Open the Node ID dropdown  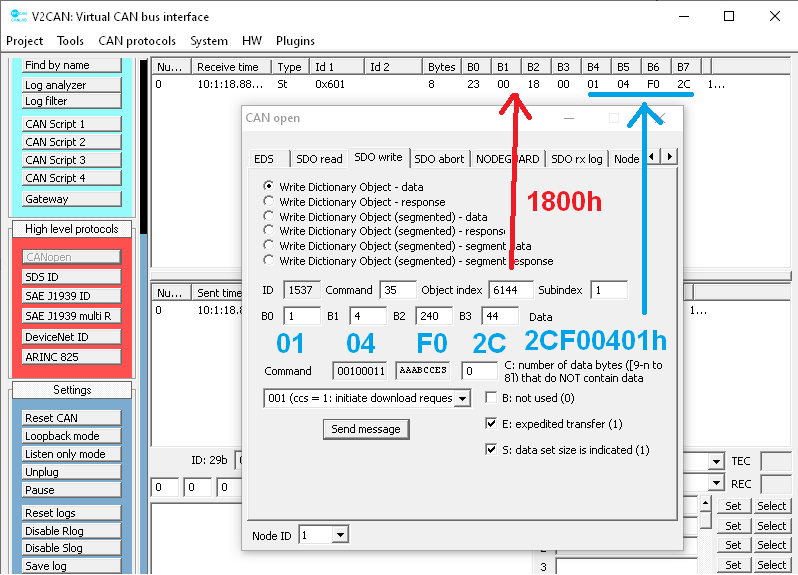tap(340, 535)
